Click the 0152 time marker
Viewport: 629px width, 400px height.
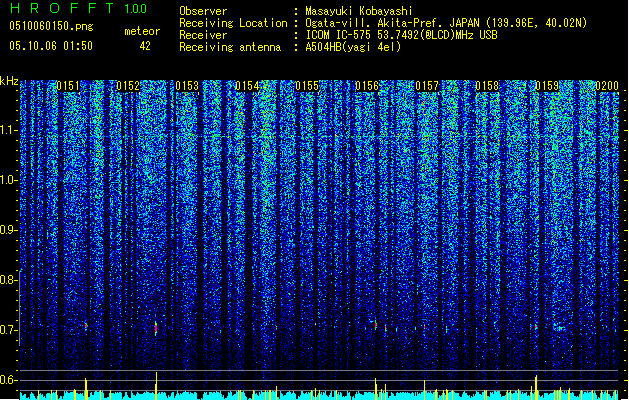tap(128, 86)
